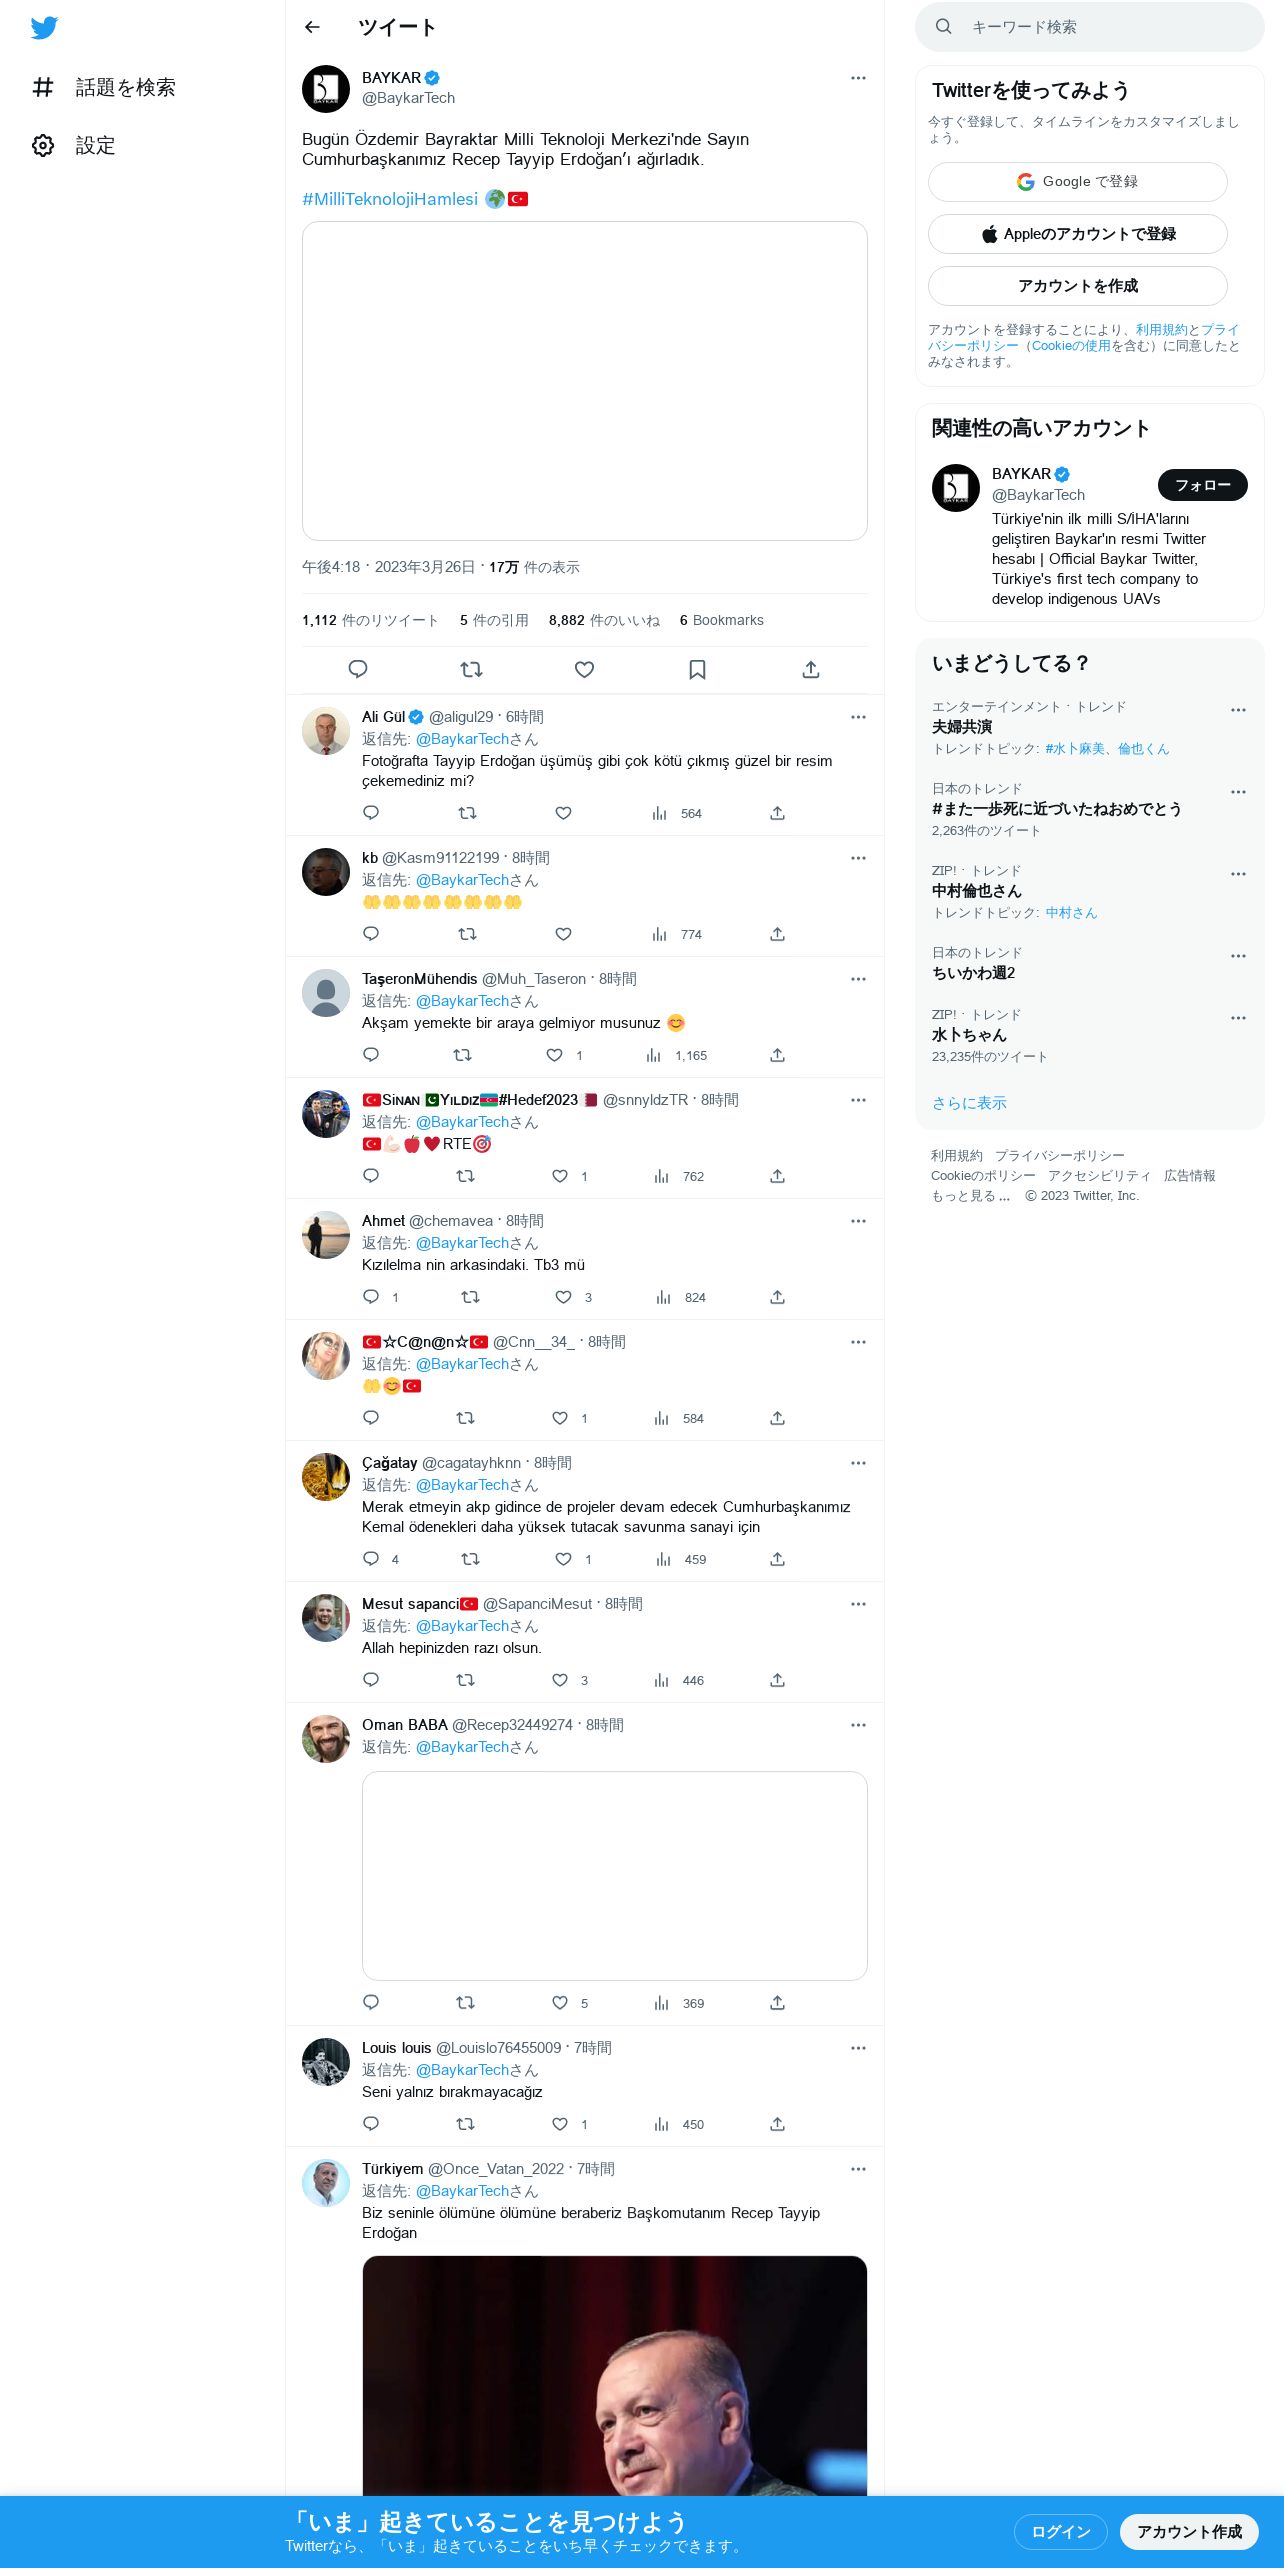Screen dimensions: 1284x2568
Task: Follow BAYKAR with フォロー button
Action: point(1203,485)
